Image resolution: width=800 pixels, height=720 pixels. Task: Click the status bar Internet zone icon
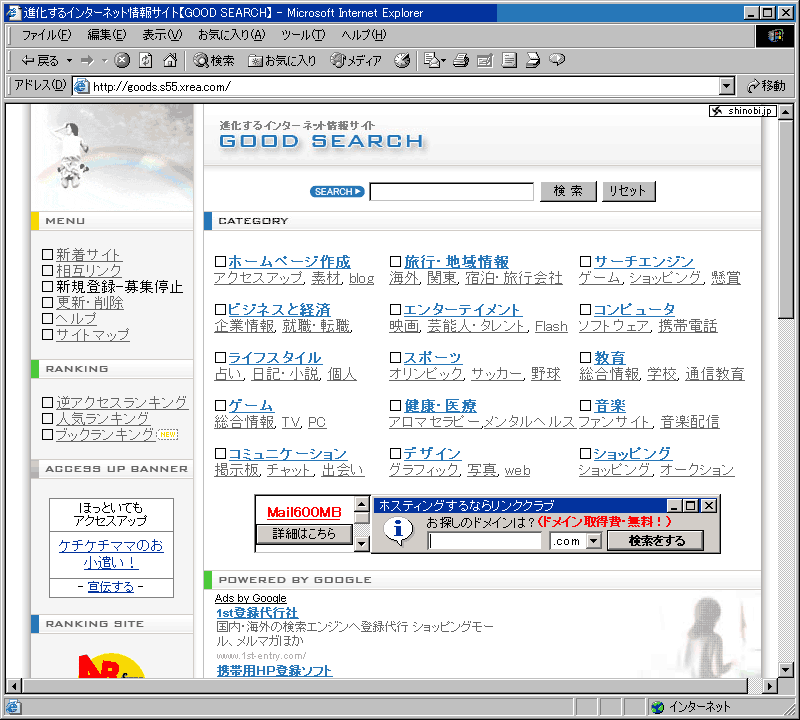(x=657, y=707)
